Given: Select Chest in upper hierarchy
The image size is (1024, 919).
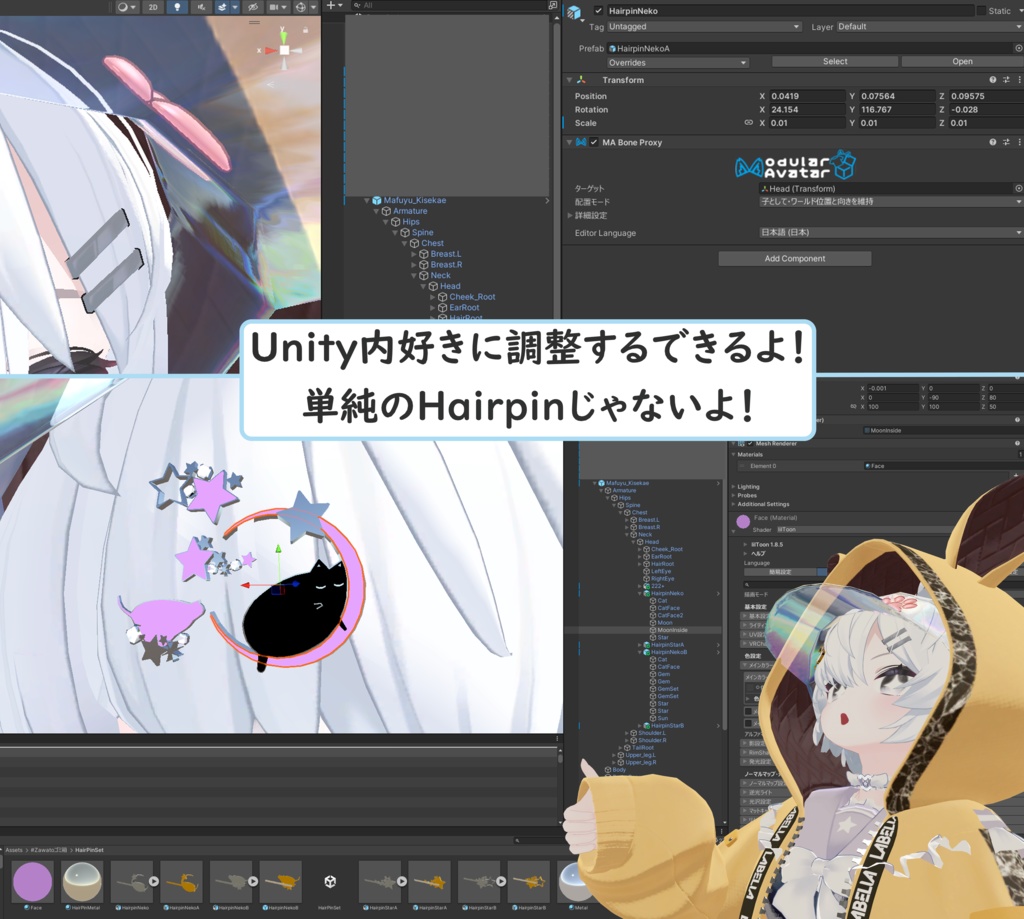Looking at the screenshot, I should [432, 243].
